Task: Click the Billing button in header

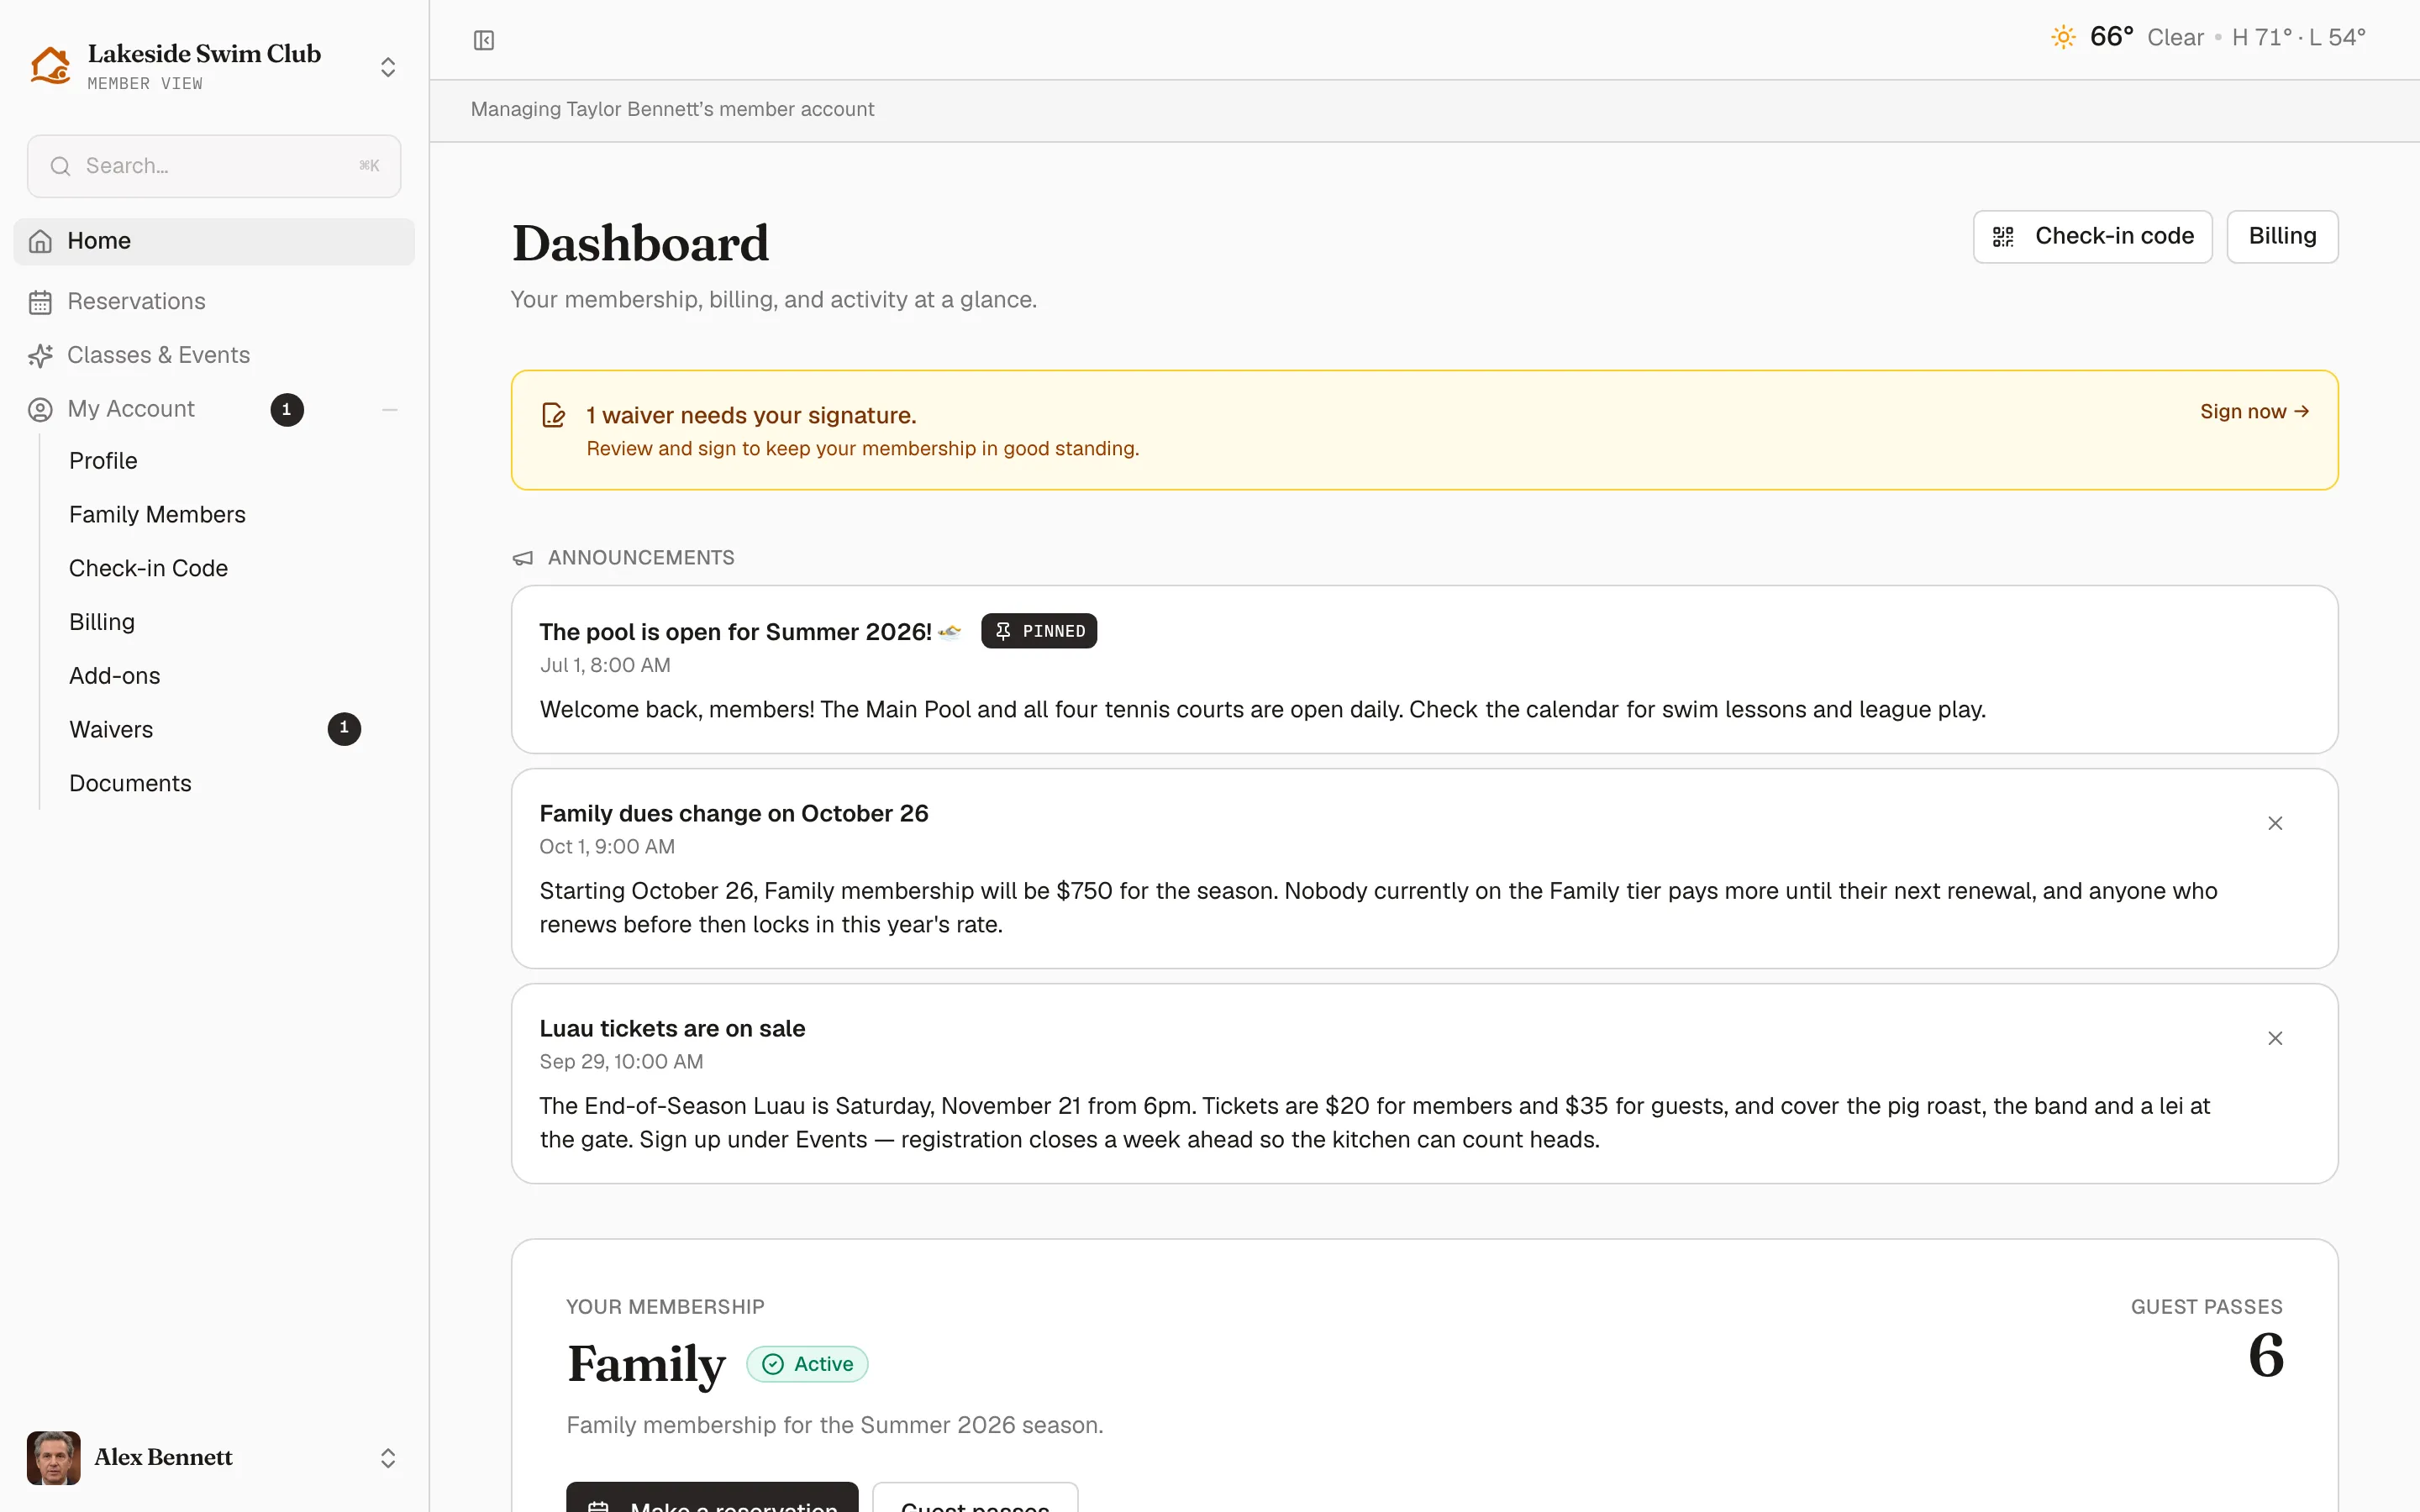Action: tap(2282, 237)
